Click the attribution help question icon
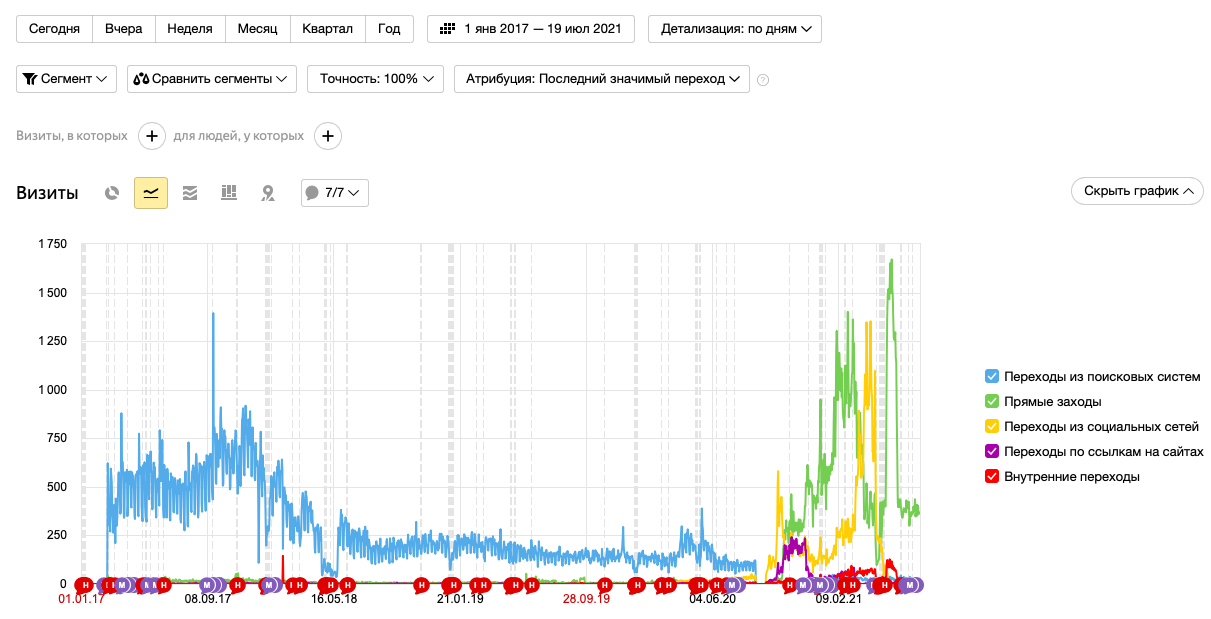The height and width of the screenshot is (619, 1211). 763,80
